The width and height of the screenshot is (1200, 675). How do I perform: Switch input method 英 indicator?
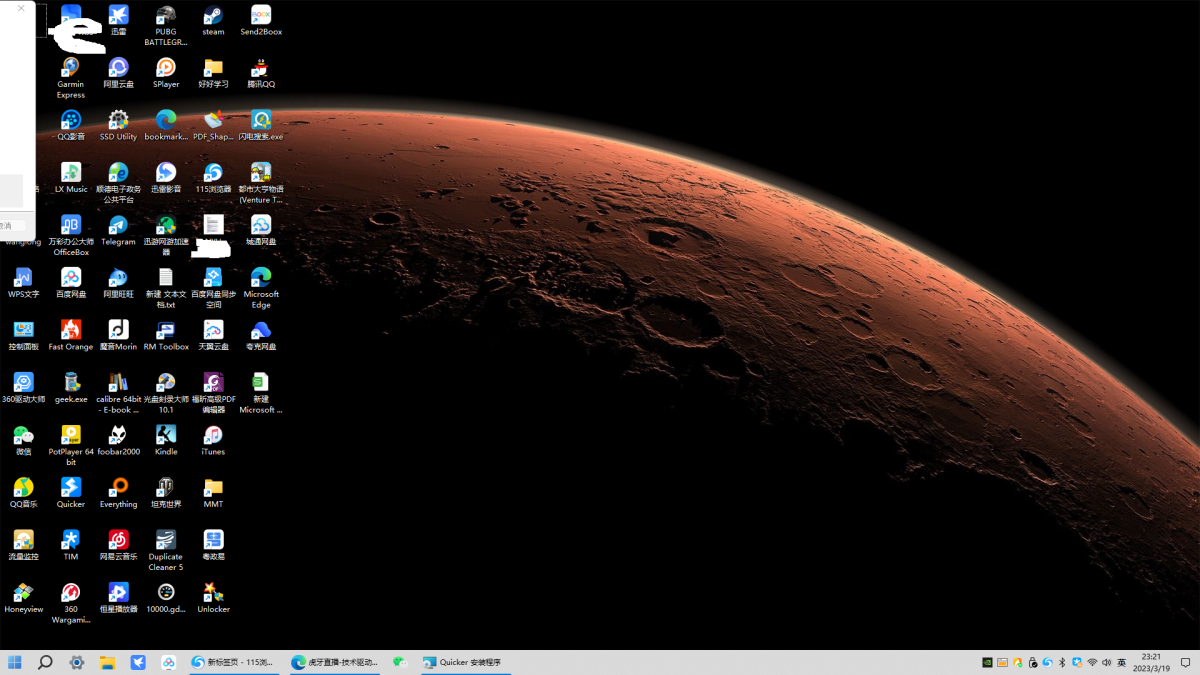pyautogui.click(x=1122, y=662)
